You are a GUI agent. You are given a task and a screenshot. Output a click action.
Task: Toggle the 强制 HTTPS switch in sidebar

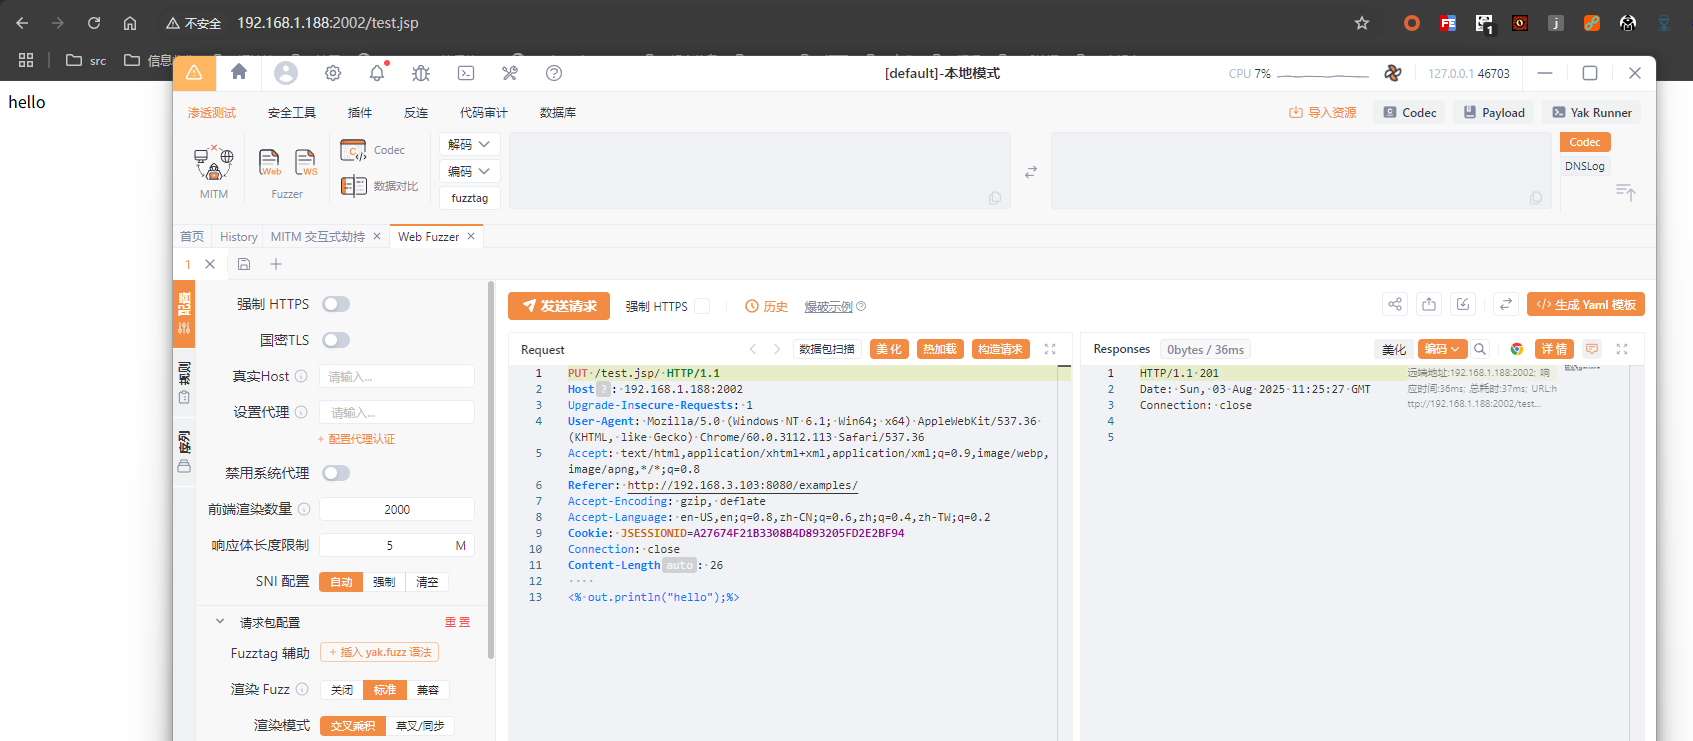pyautogui.click(x=336, y=304)
